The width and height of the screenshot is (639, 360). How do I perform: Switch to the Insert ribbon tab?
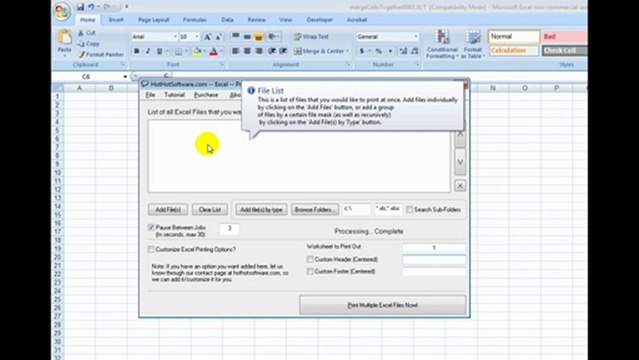(x=116, y=20)
